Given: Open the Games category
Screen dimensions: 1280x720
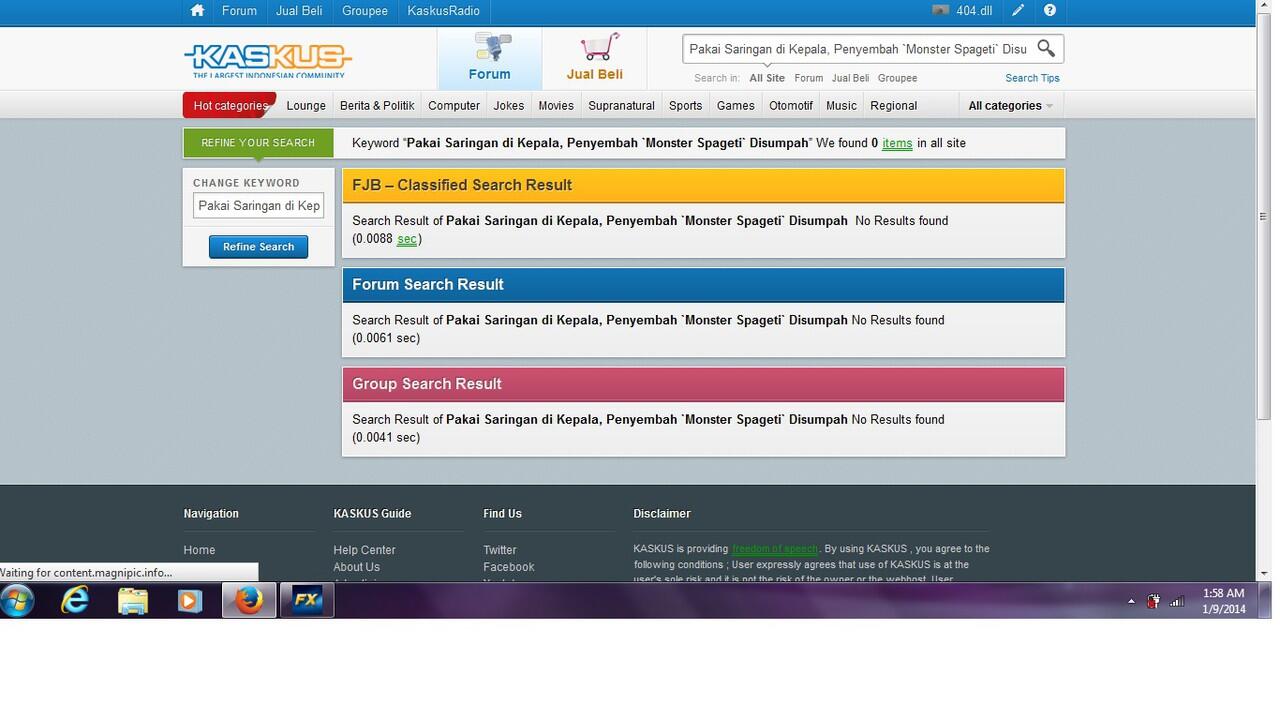Looking at the screenshot, I should tap(736, 106).
